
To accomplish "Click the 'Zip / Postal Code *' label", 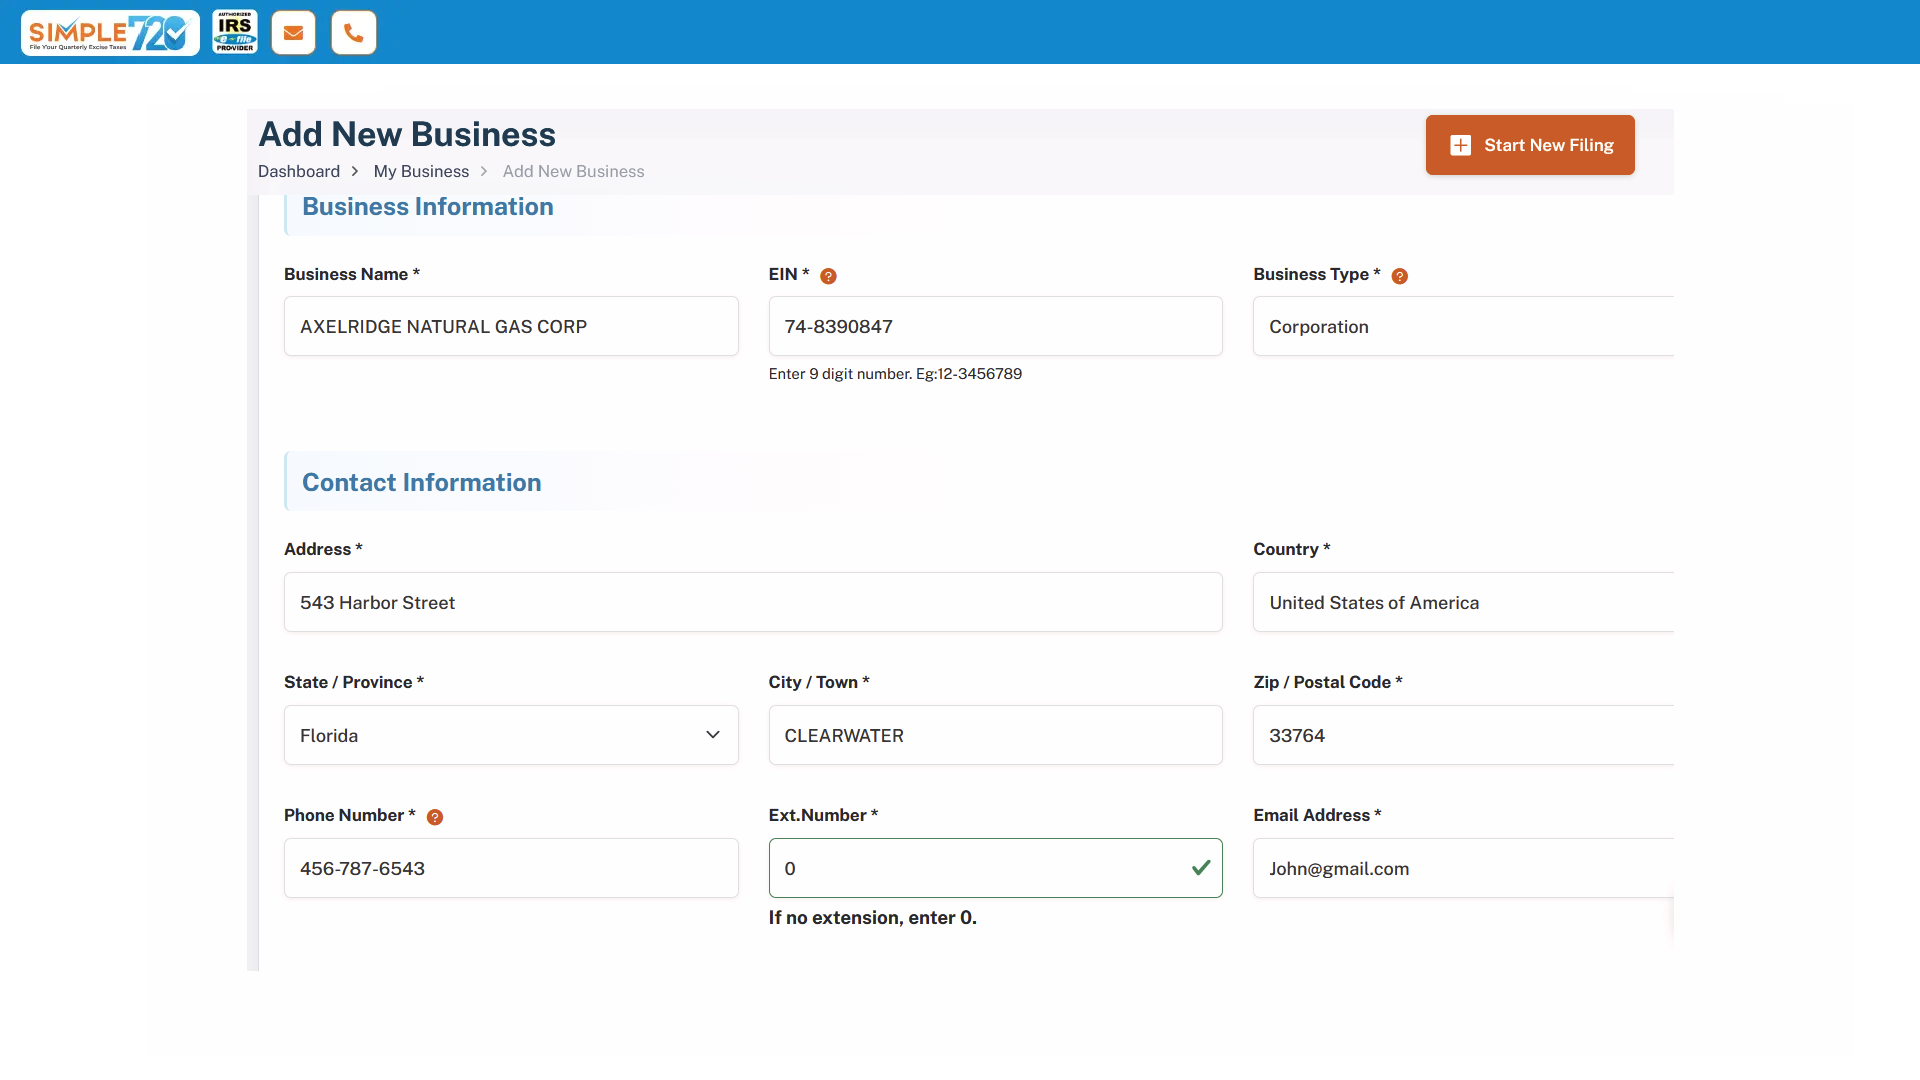I will [x=1328, y=682].
